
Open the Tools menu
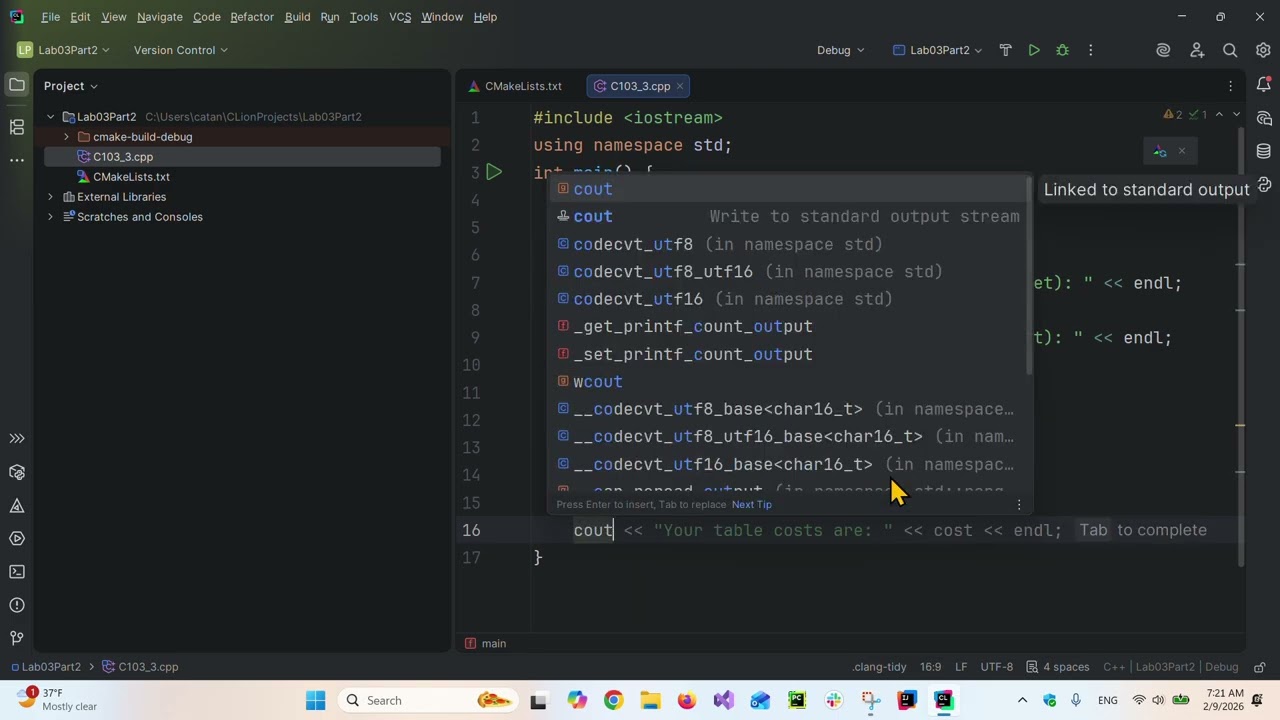click(x=364, y=17)
